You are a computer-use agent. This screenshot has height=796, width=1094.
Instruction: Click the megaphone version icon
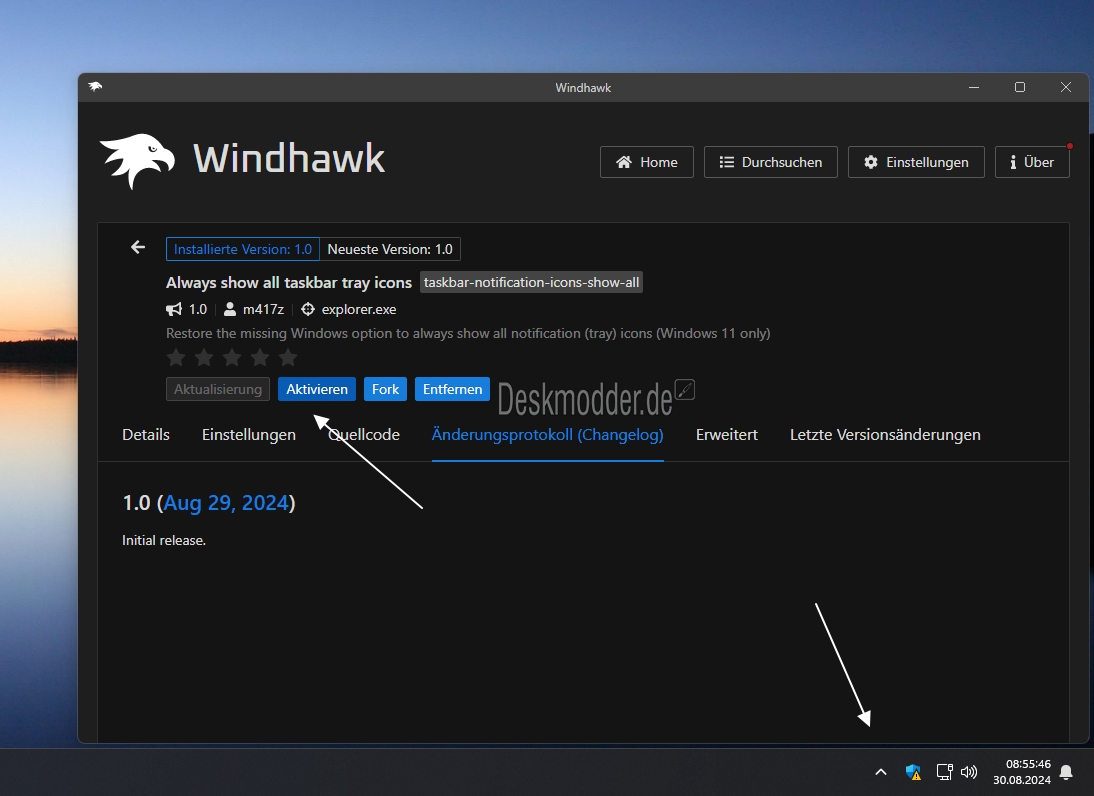pyautogui.click(x=174, y=309)
